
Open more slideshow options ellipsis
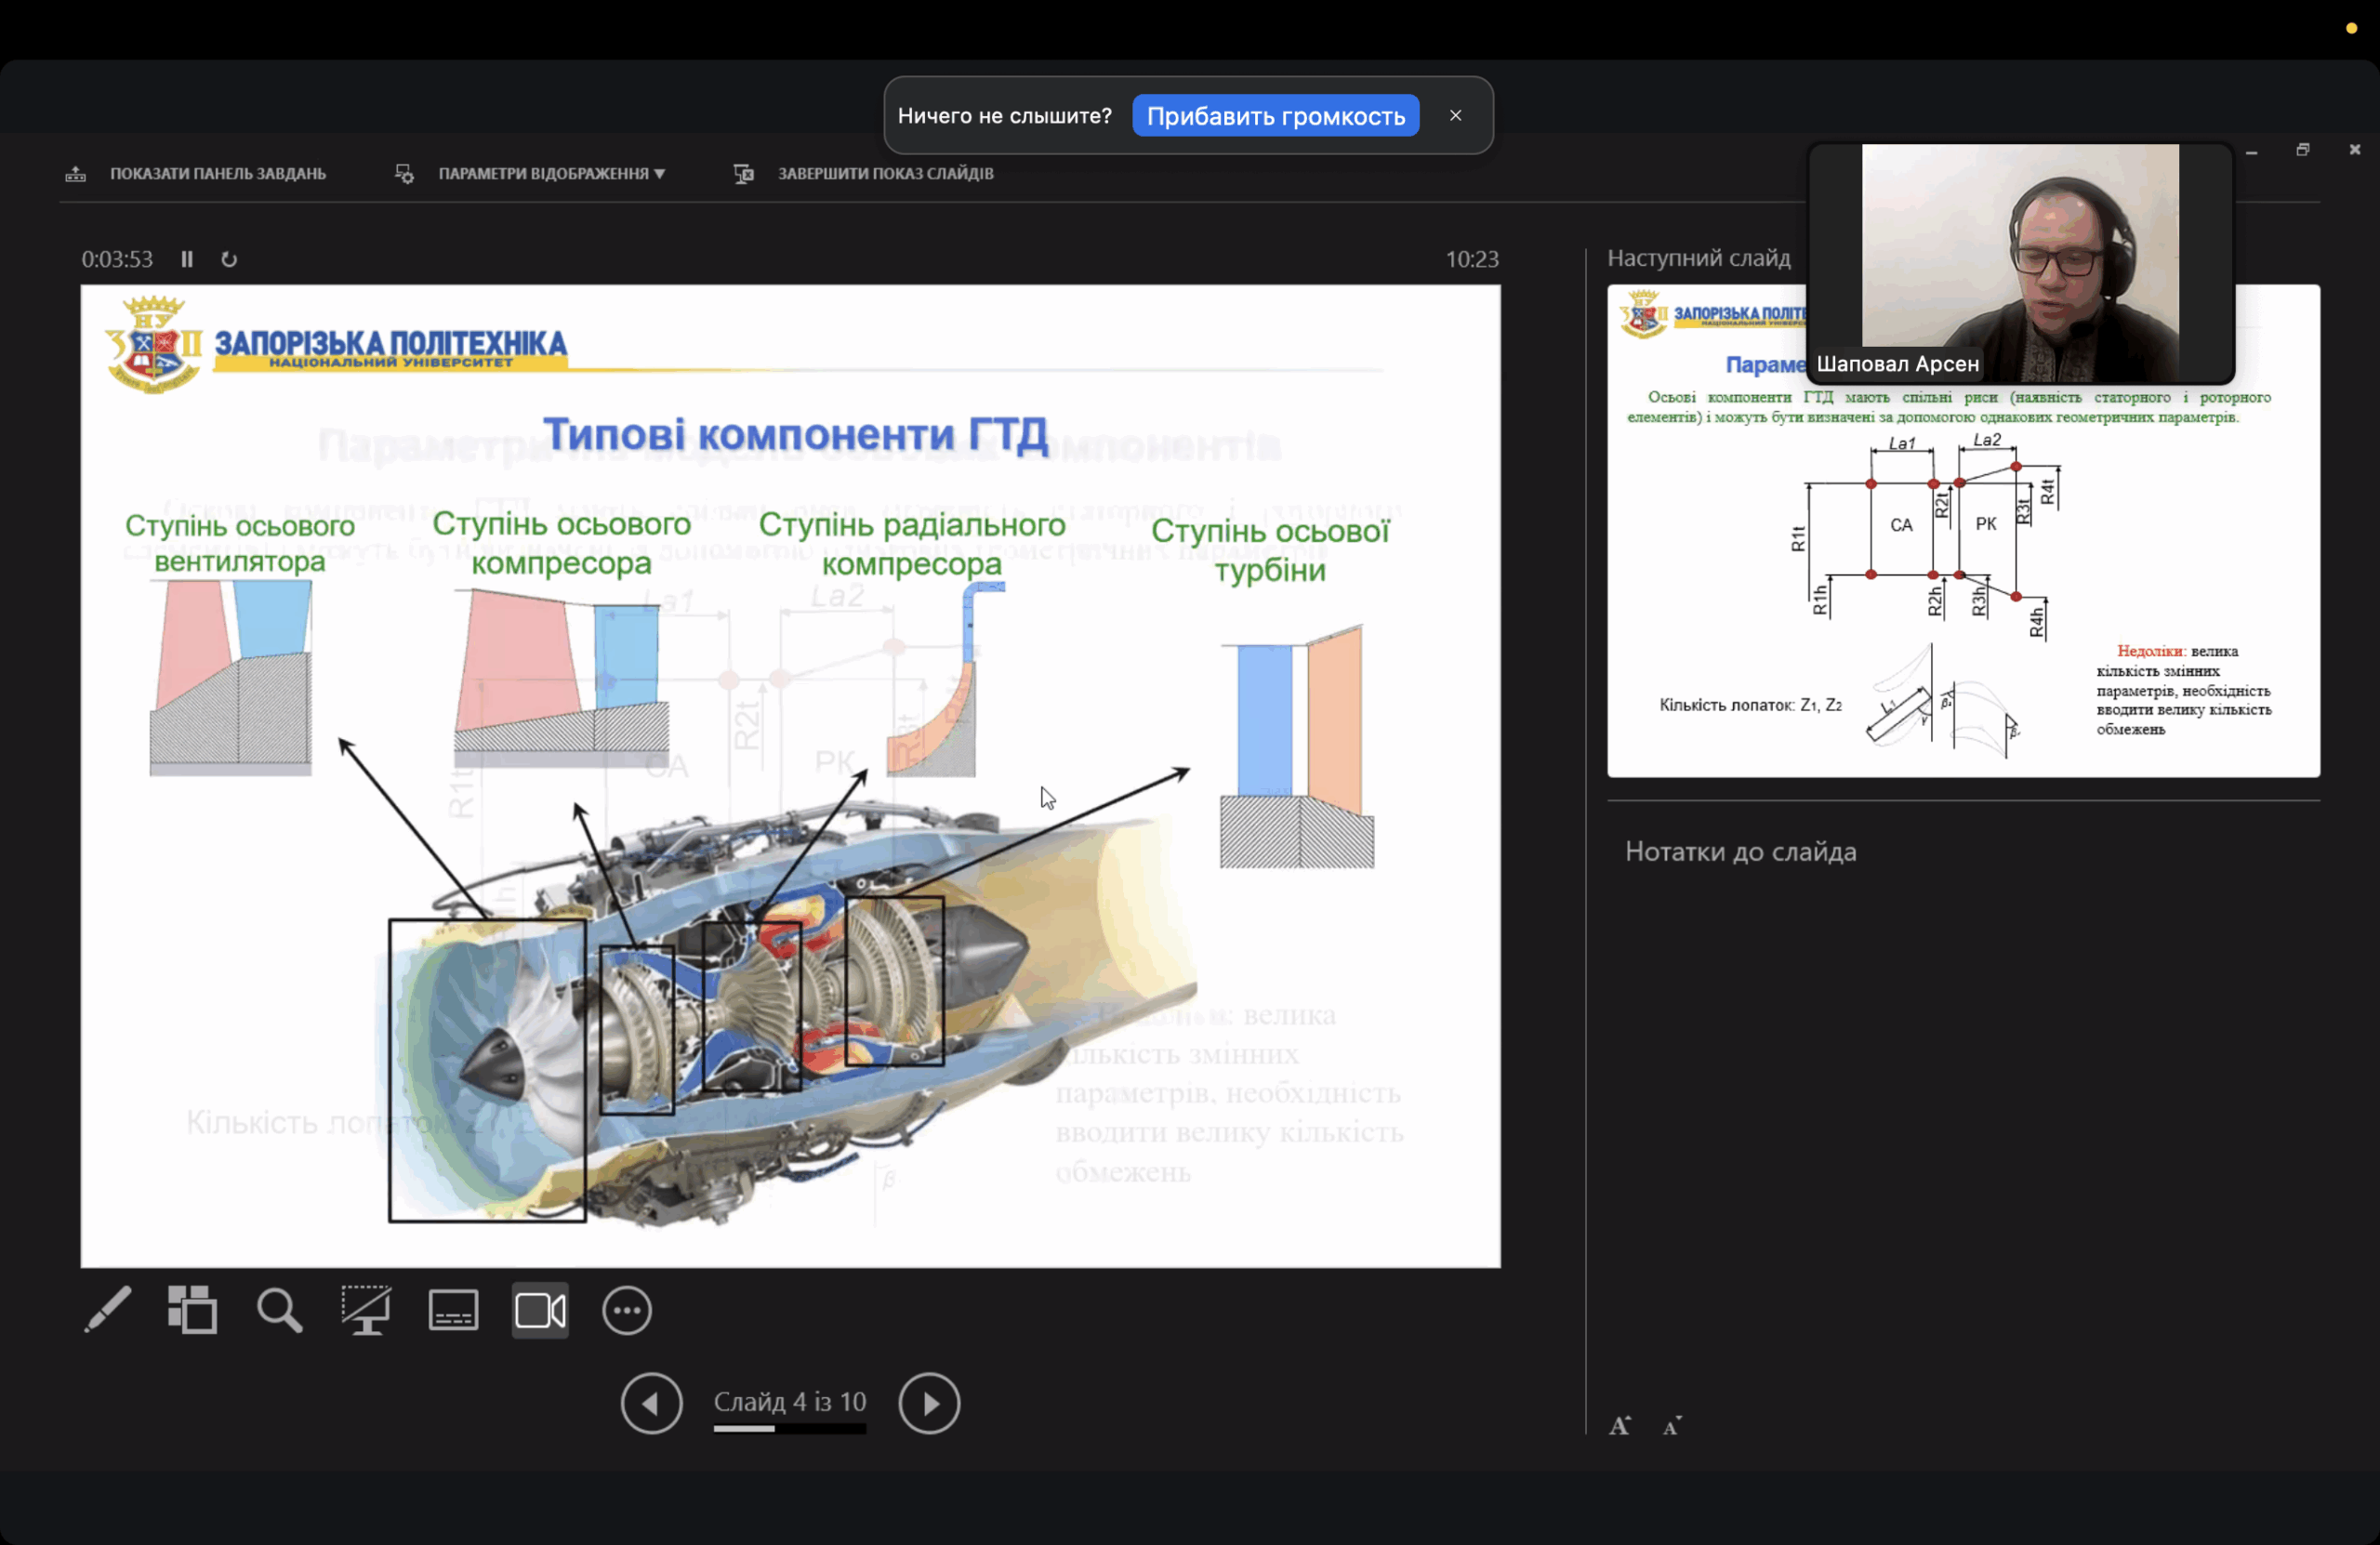tap(627, 1310)
